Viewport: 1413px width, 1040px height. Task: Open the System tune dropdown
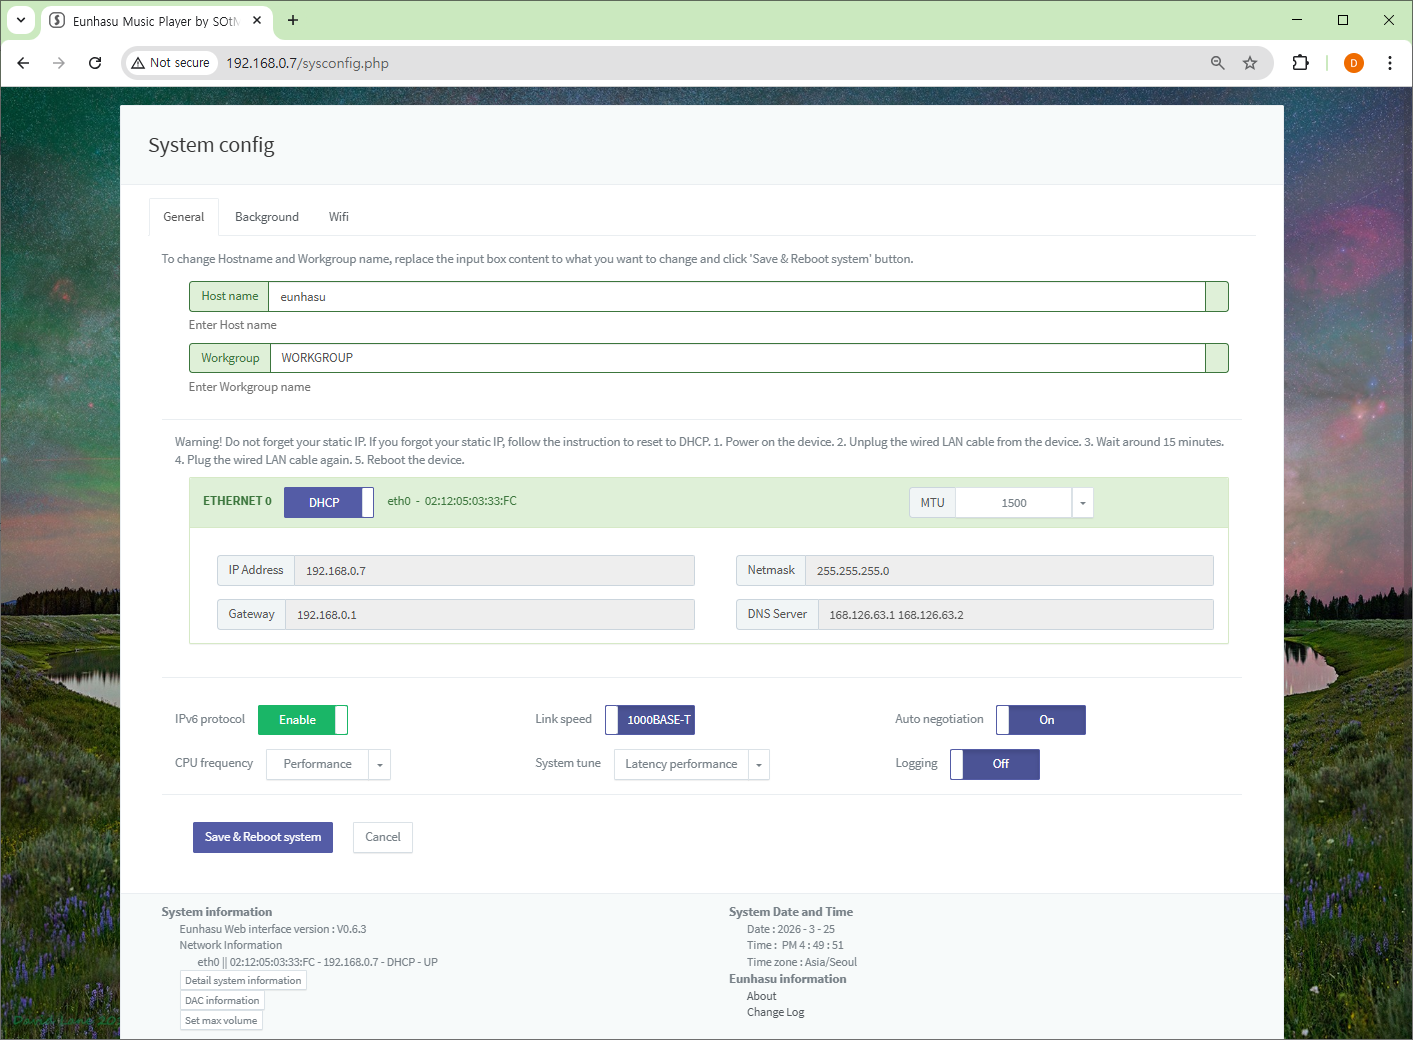(758, 765)
